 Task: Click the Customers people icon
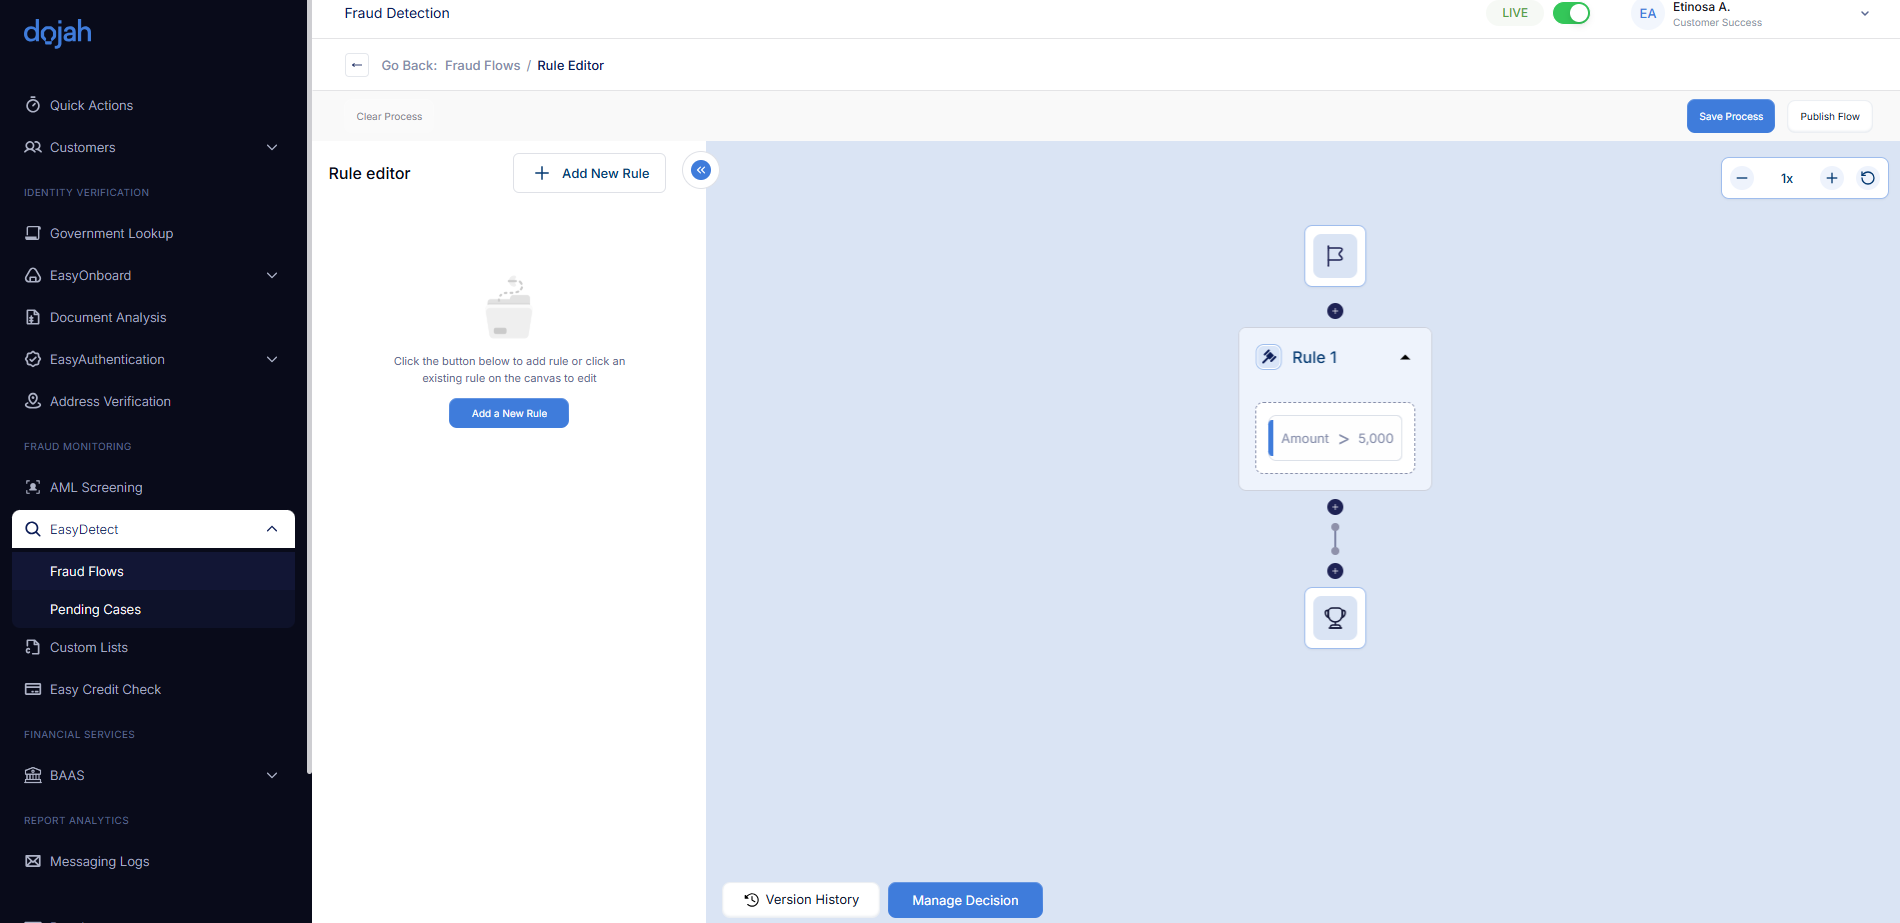coord(33,147)
